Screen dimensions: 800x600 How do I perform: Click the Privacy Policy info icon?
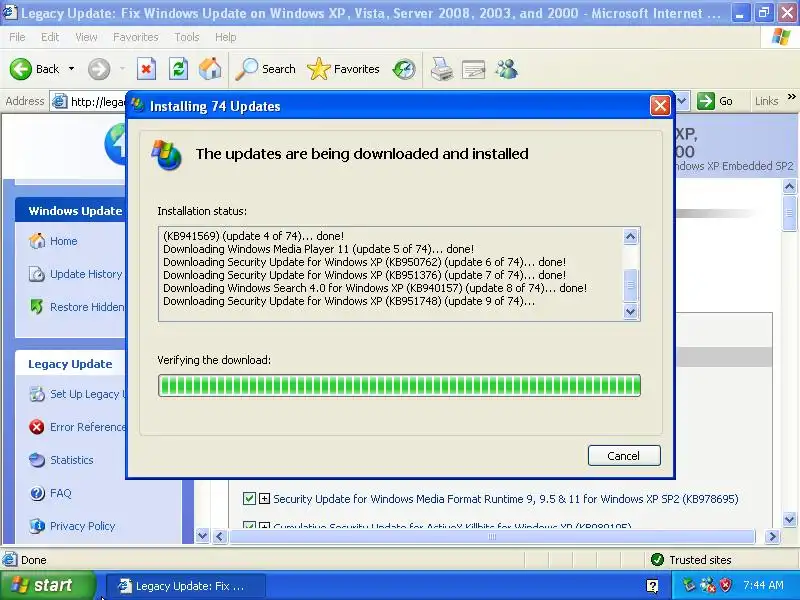tap(37, 526)
